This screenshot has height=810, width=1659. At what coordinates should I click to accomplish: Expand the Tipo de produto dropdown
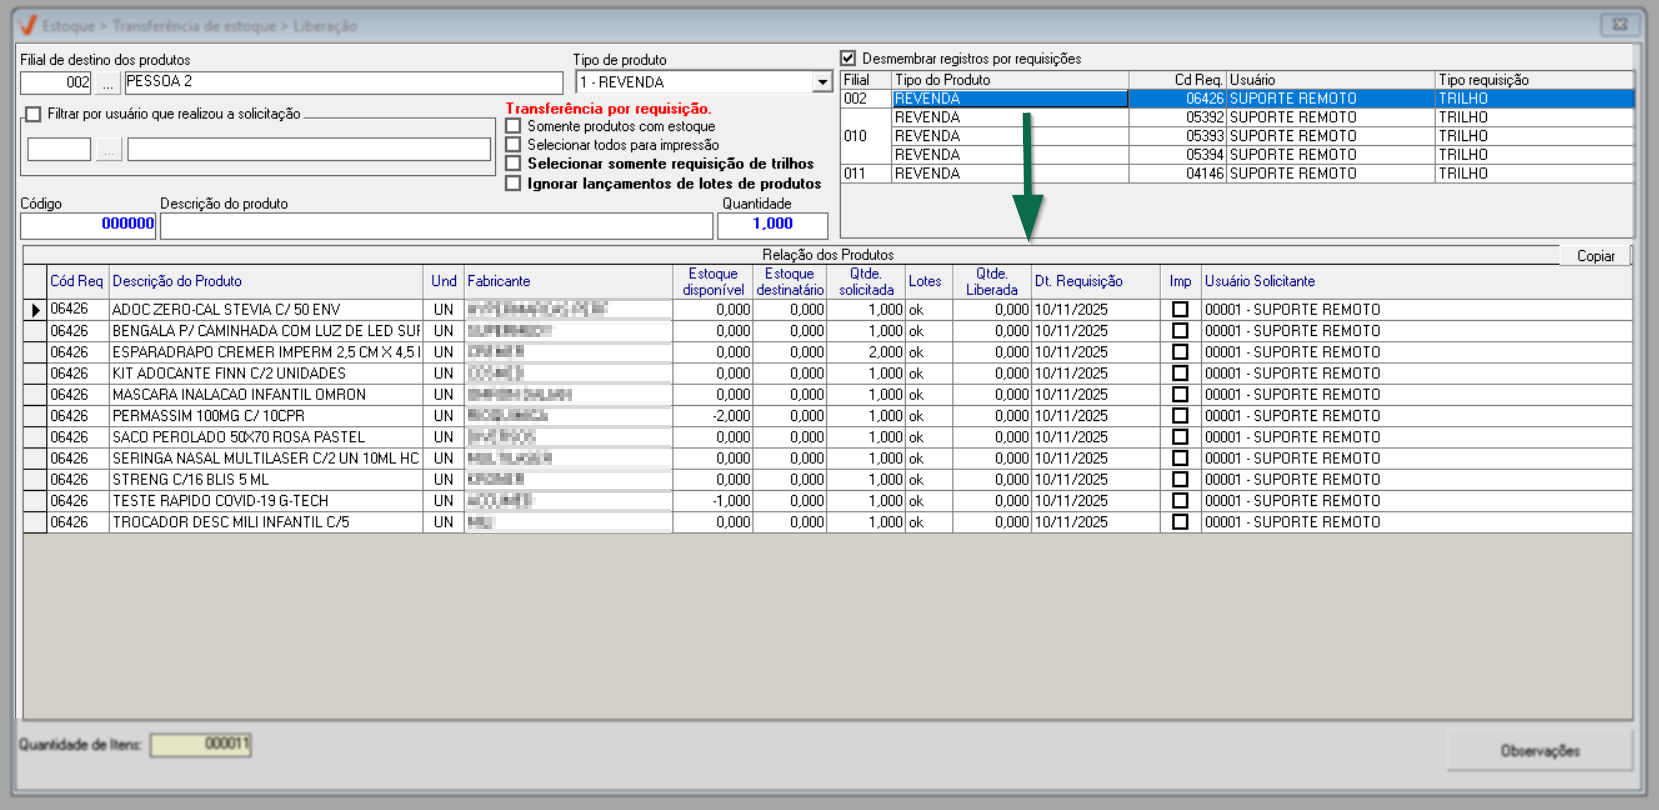(x=822, y=83)
